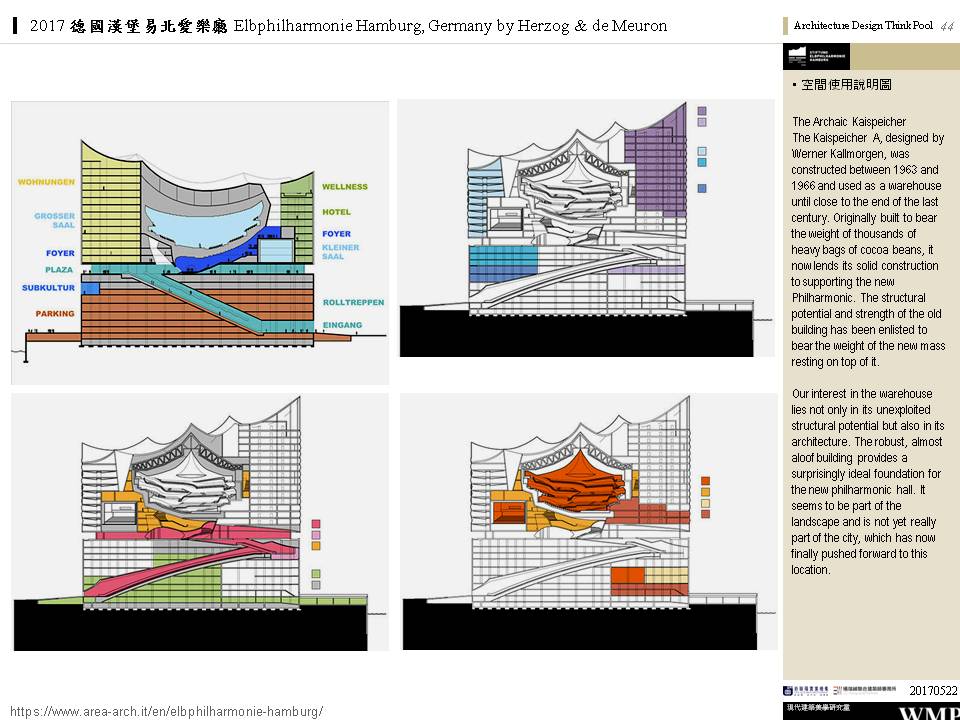Click the 20170522 date stamp
This screenshot has height=720, width=960.
(x=932, y=690)
